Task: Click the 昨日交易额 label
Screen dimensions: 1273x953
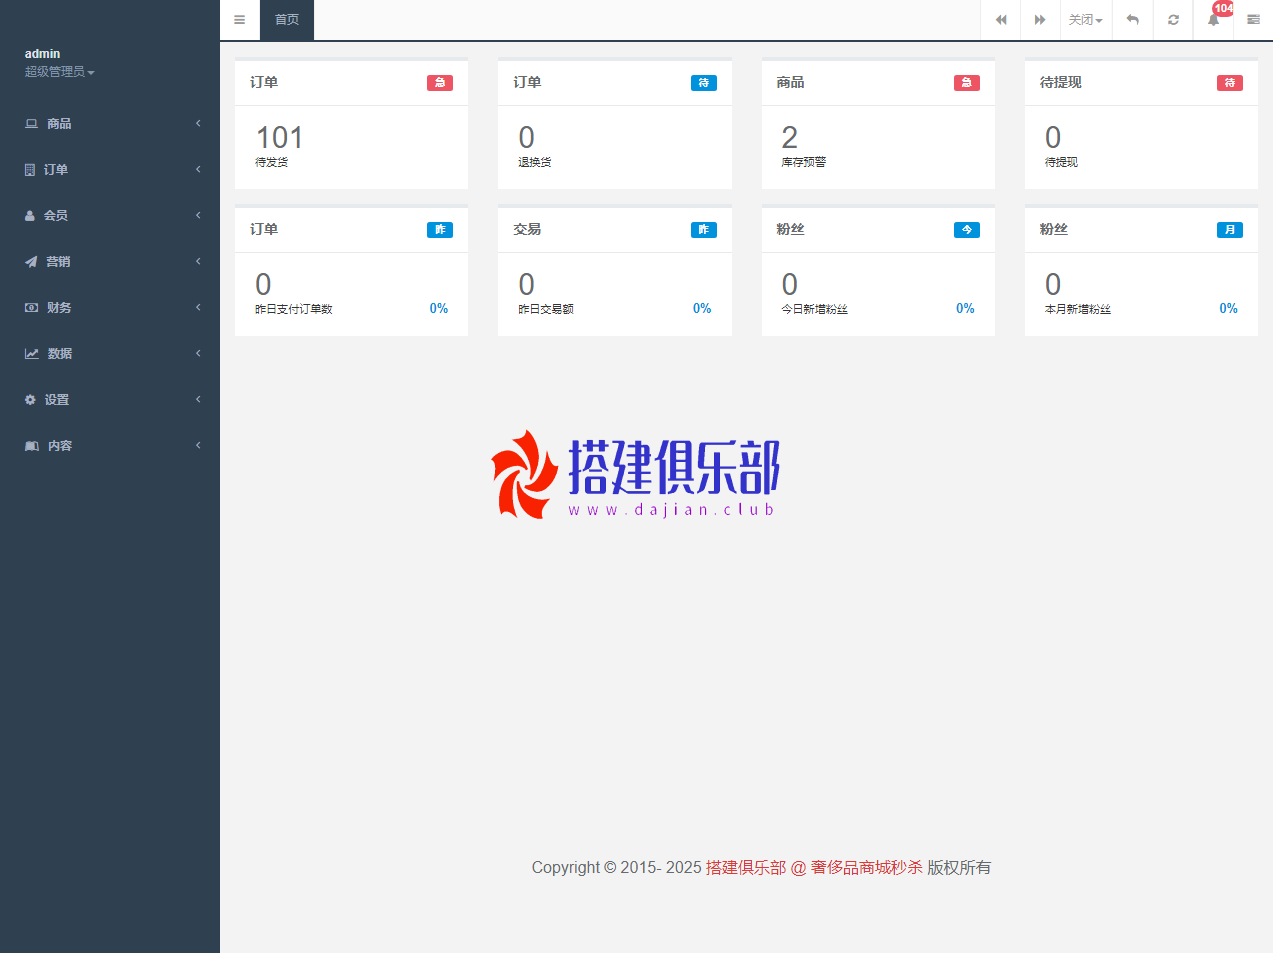Action: pos(546,309)
